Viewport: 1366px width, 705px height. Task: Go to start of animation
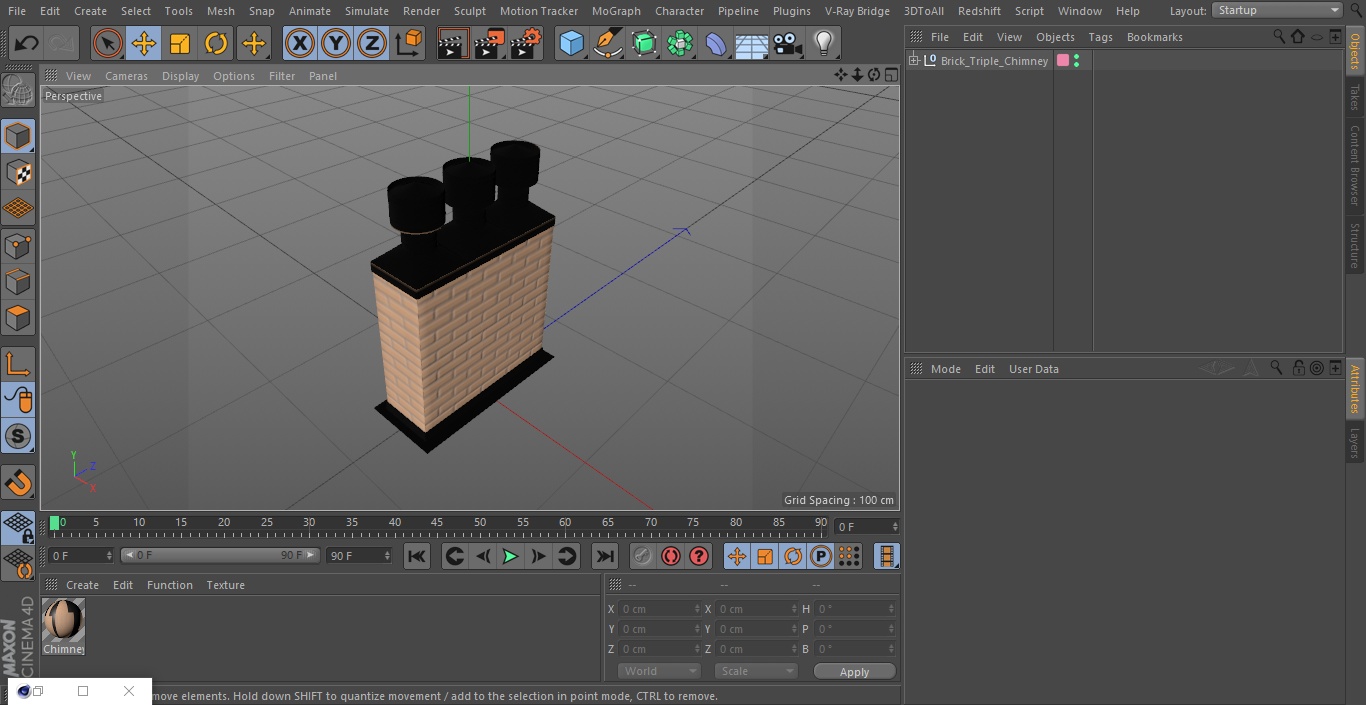417,556
